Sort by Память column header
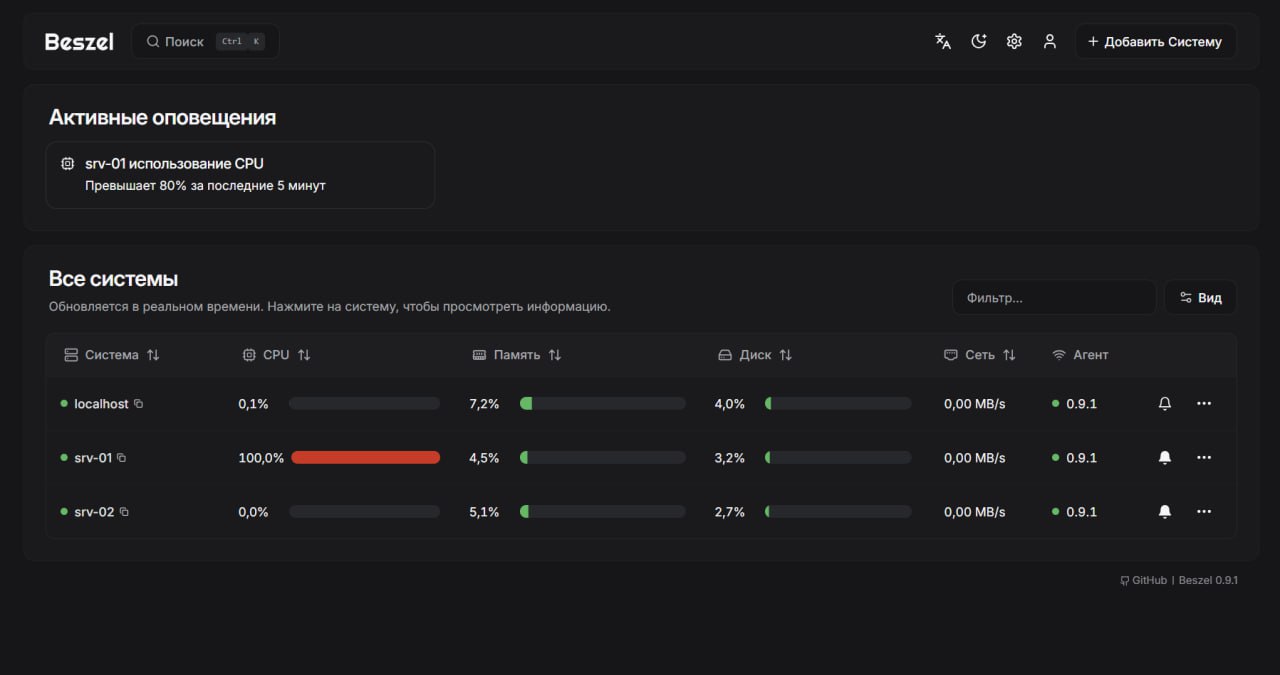 (x=516, y=355)
